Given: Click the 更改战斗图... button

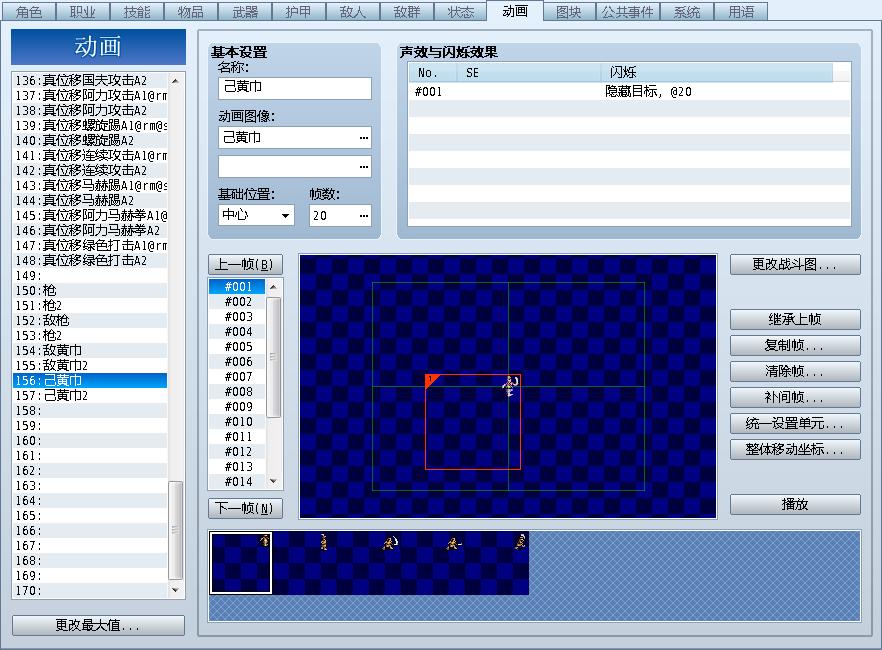Looking at the screenshot, I should [x=795, y=264].
